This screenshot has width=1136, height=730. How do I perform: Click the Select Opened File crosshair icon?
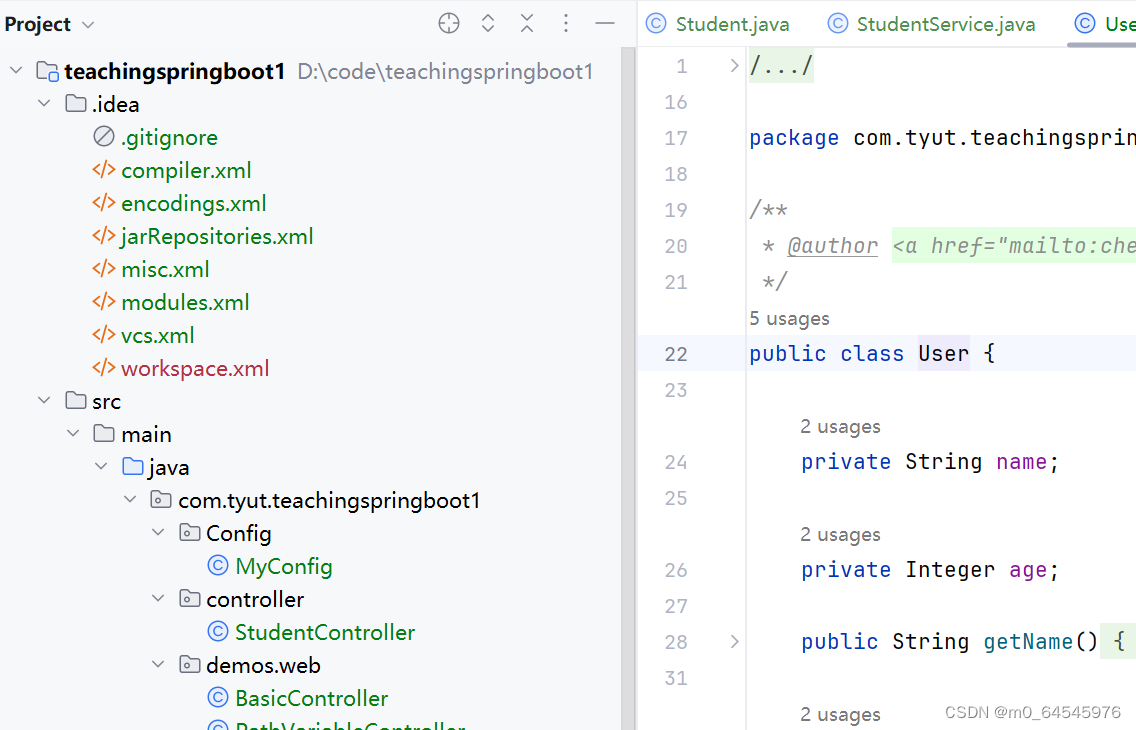(x=448, y=23)
